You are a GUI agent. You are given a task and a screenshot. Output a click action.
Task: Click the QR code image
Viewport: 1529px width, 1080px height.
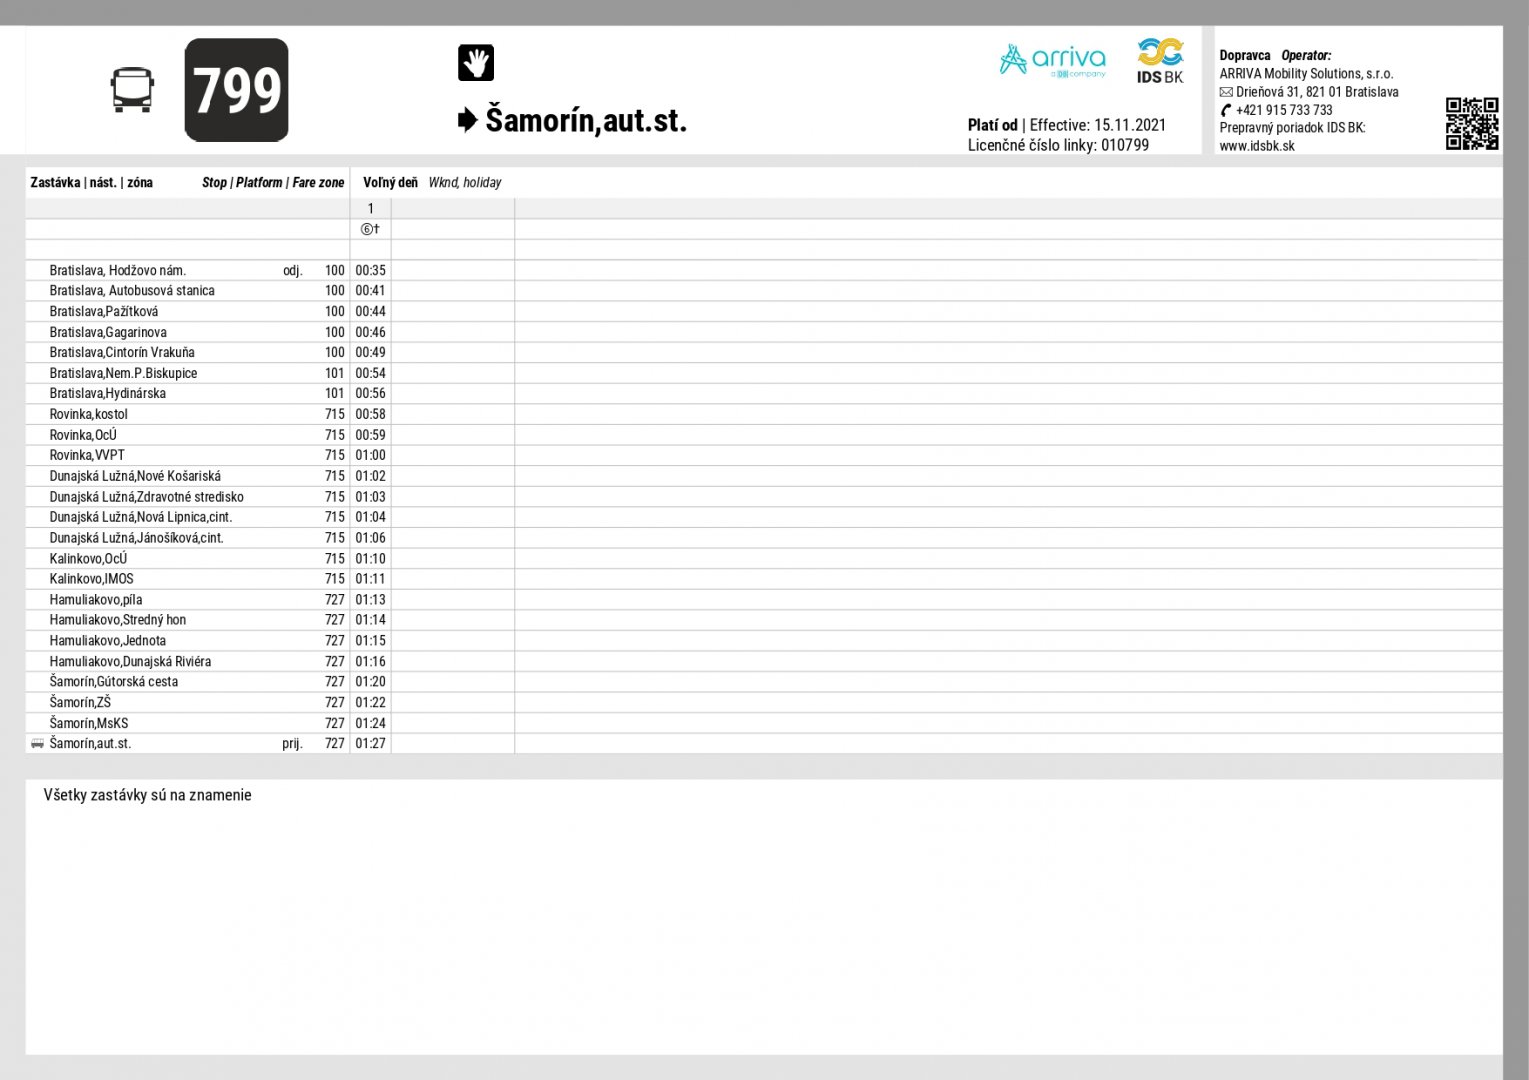coord(1471,123)
